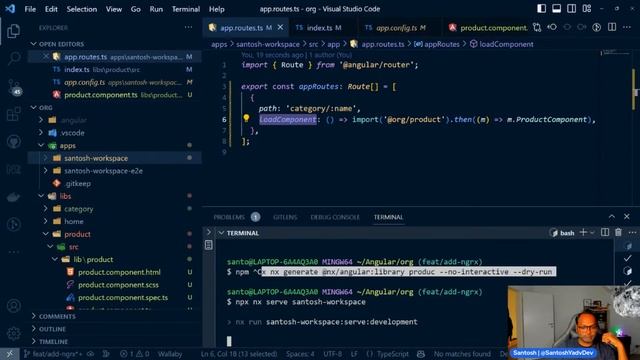Open the Terminal menu

point(186,9)
